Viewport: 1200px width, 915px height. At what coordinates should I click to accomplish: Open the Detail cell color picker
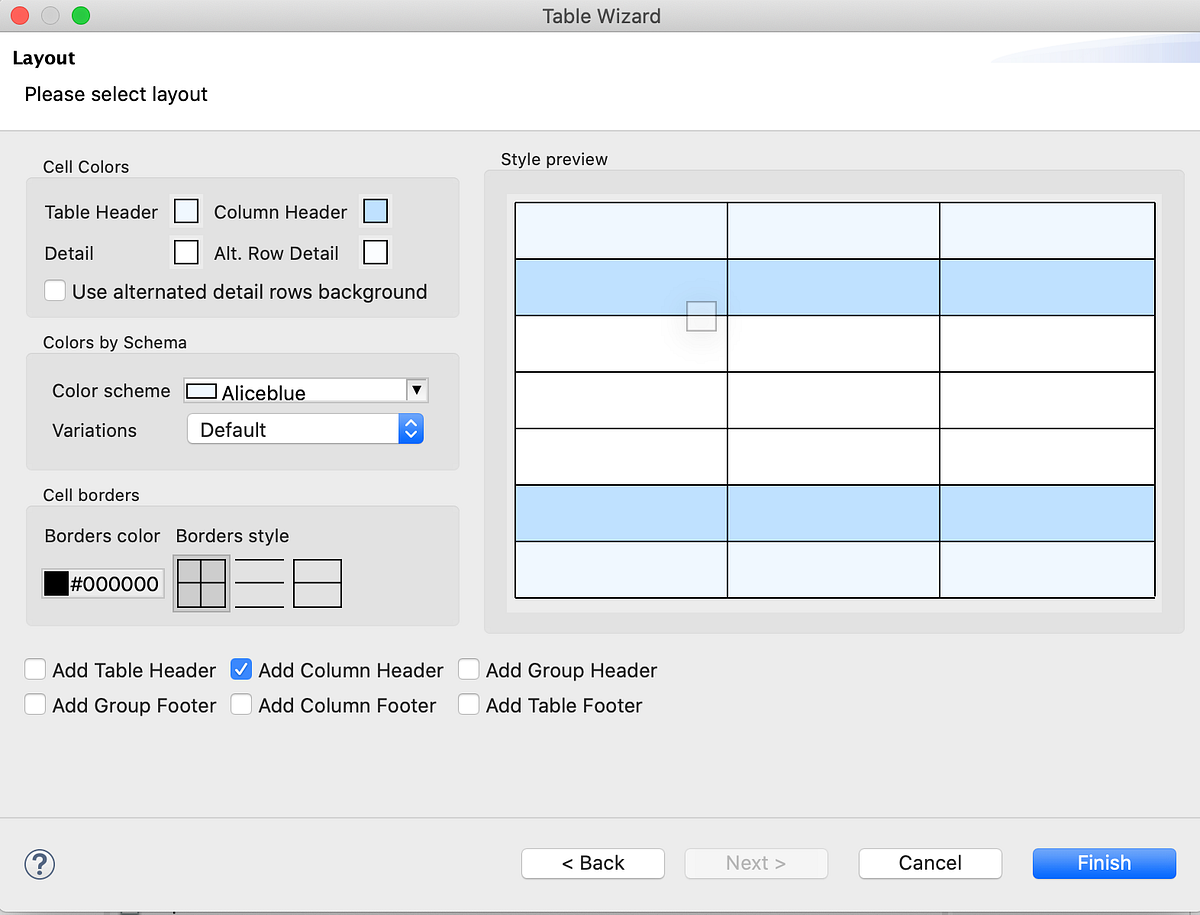point(186,252)
